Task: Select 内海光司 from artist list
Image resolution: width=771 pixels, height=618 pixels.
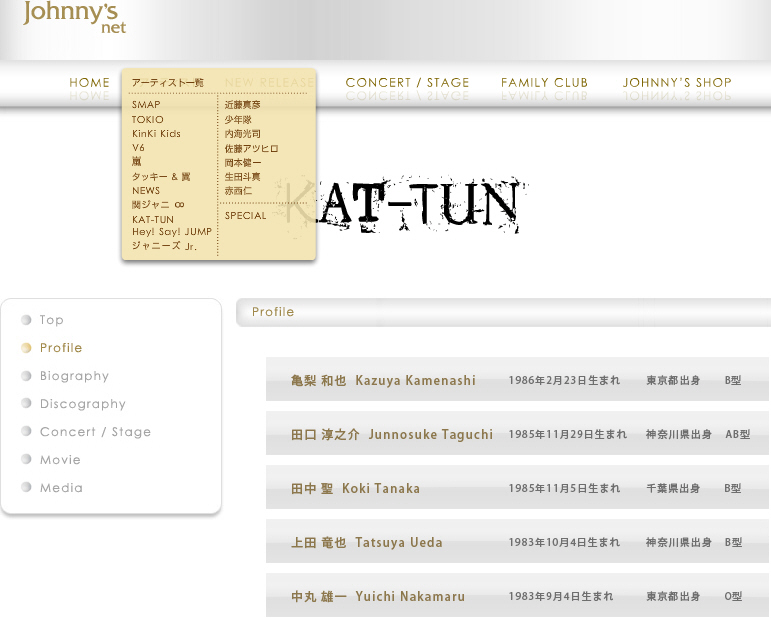Action: click(x=242, y=134)
